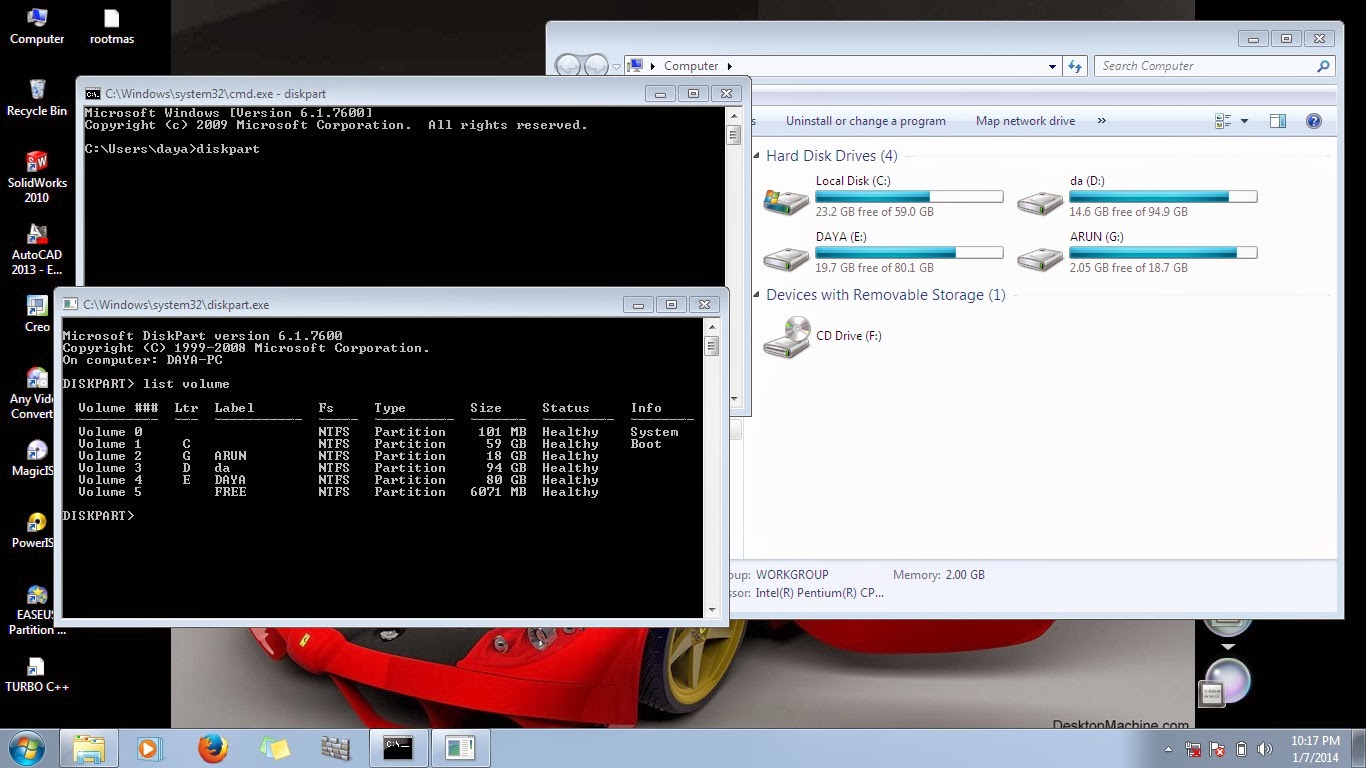This screenshot has height=768, width=1366.
Task: Click the battery tray icon
Action: coord(1241,749)
